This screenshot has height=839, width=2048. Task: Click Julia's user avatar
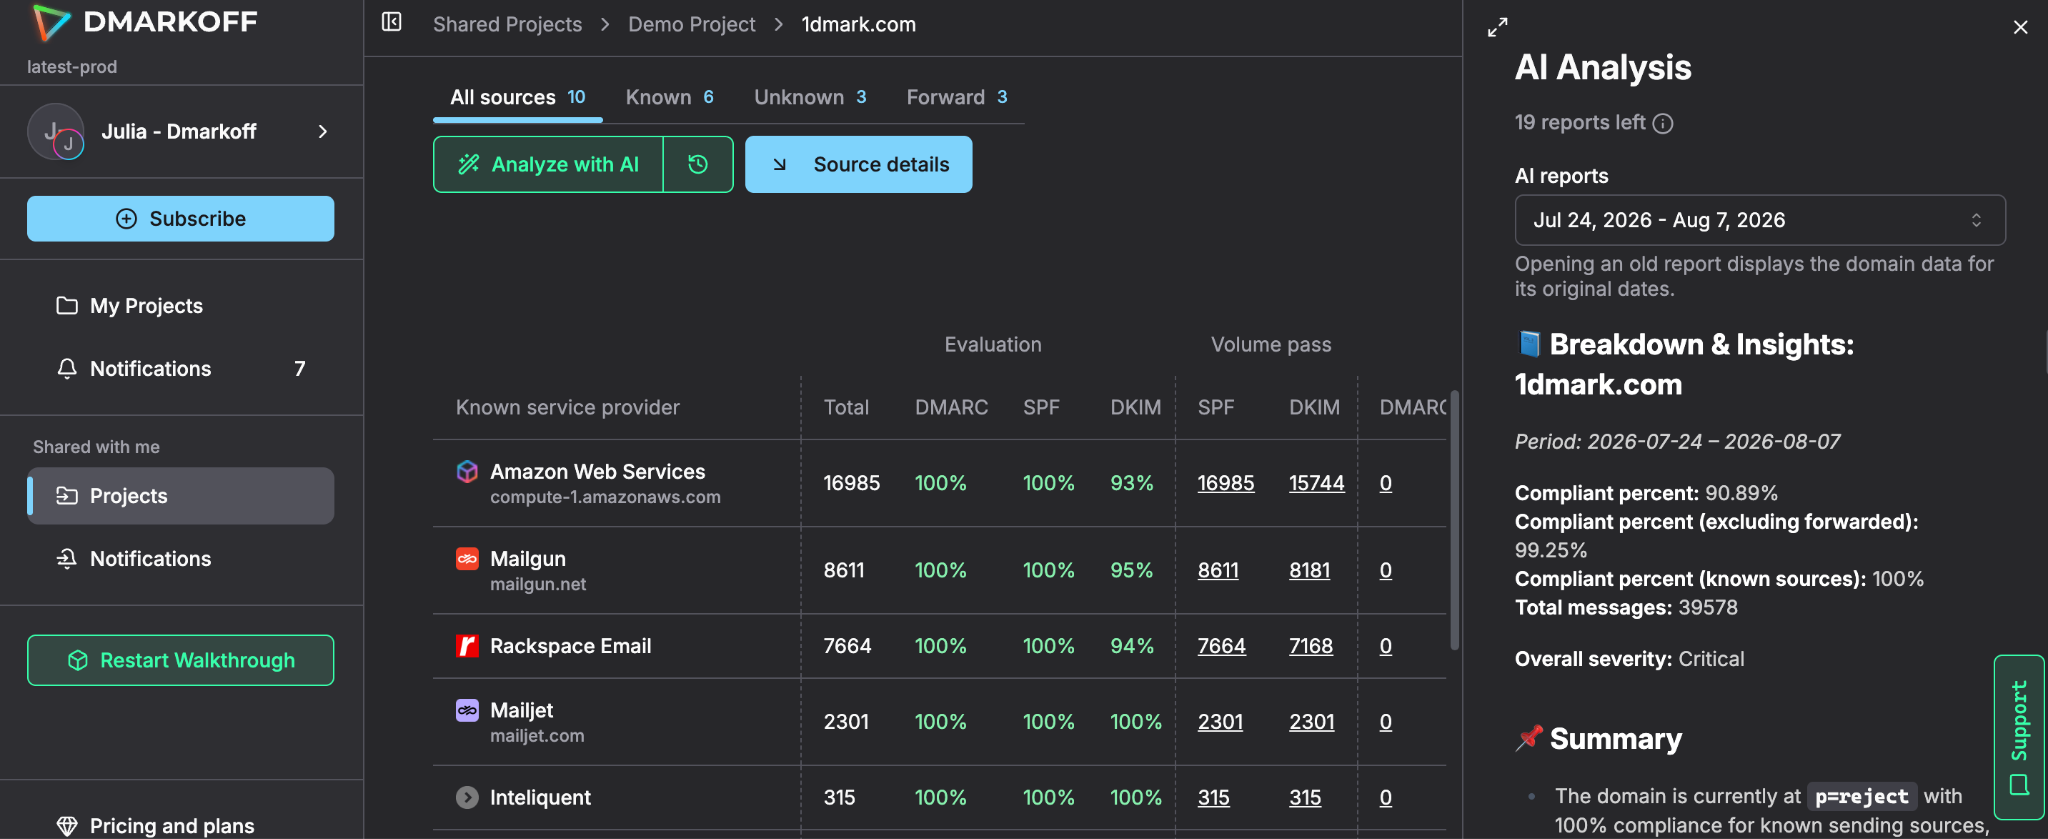pyautogui.click(x=56, y=132)
